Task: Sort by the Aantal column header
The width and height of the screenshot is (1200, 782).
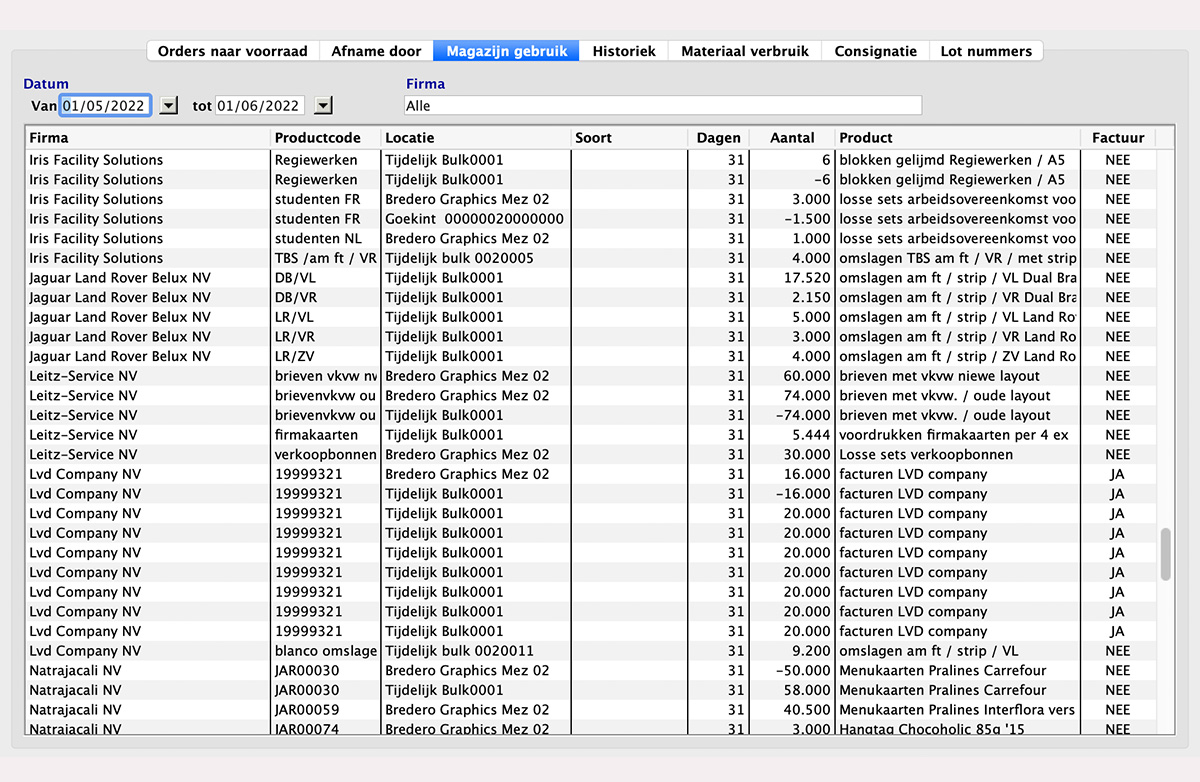Action: [x=792, y=138]
